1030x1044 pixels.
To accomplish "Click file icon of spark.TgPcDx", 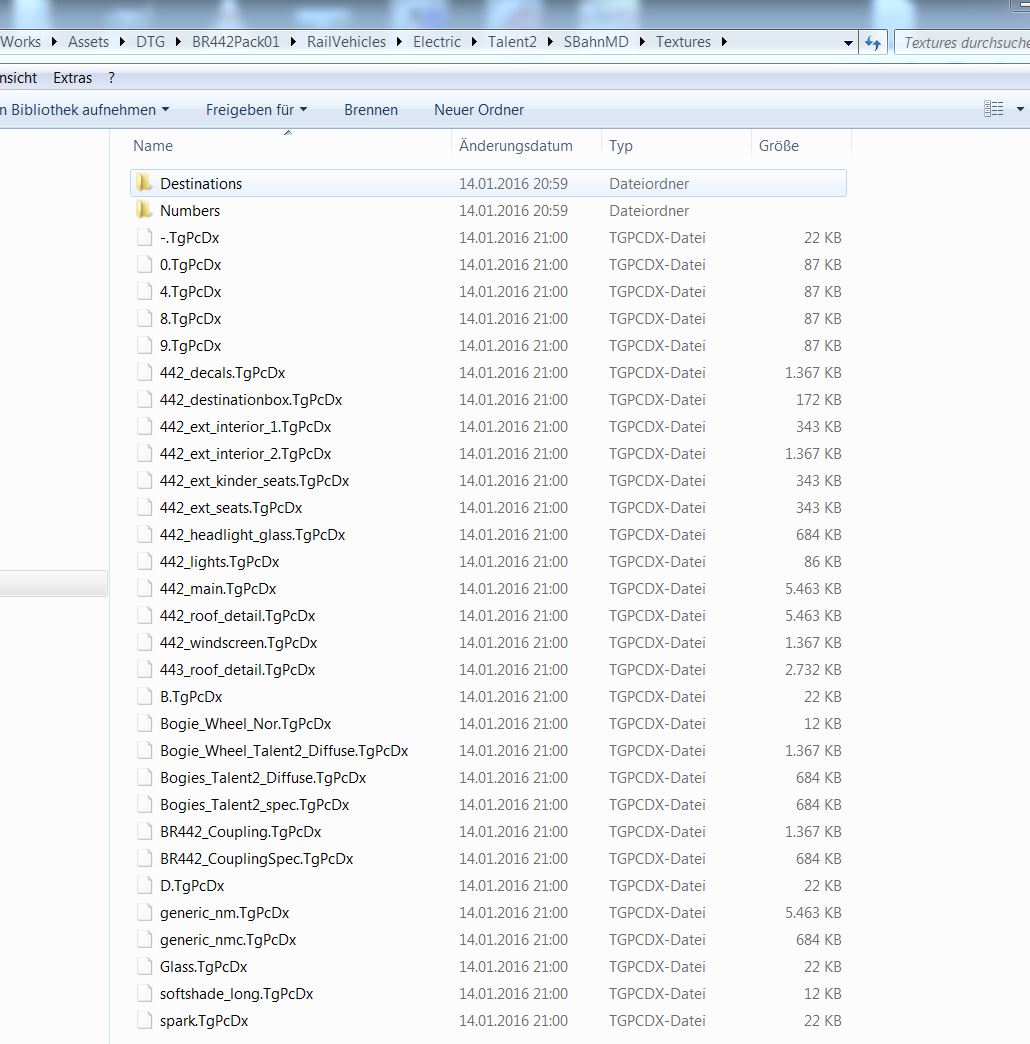I will pos(144,1020).
